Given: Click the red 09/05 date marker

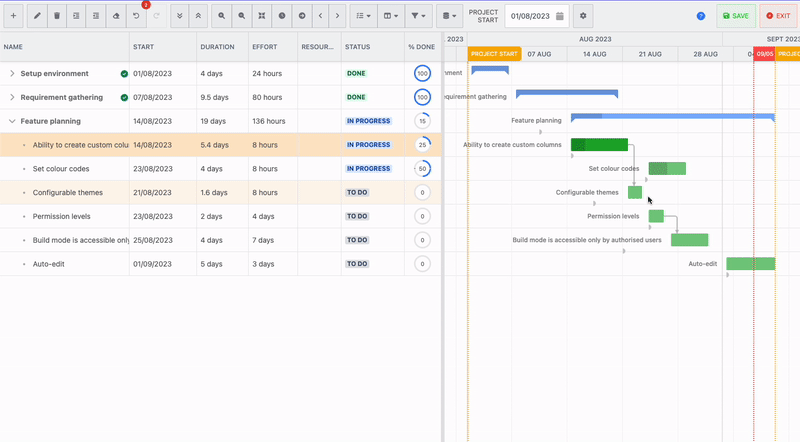Looking at the screenshot, I should point(764,54).
